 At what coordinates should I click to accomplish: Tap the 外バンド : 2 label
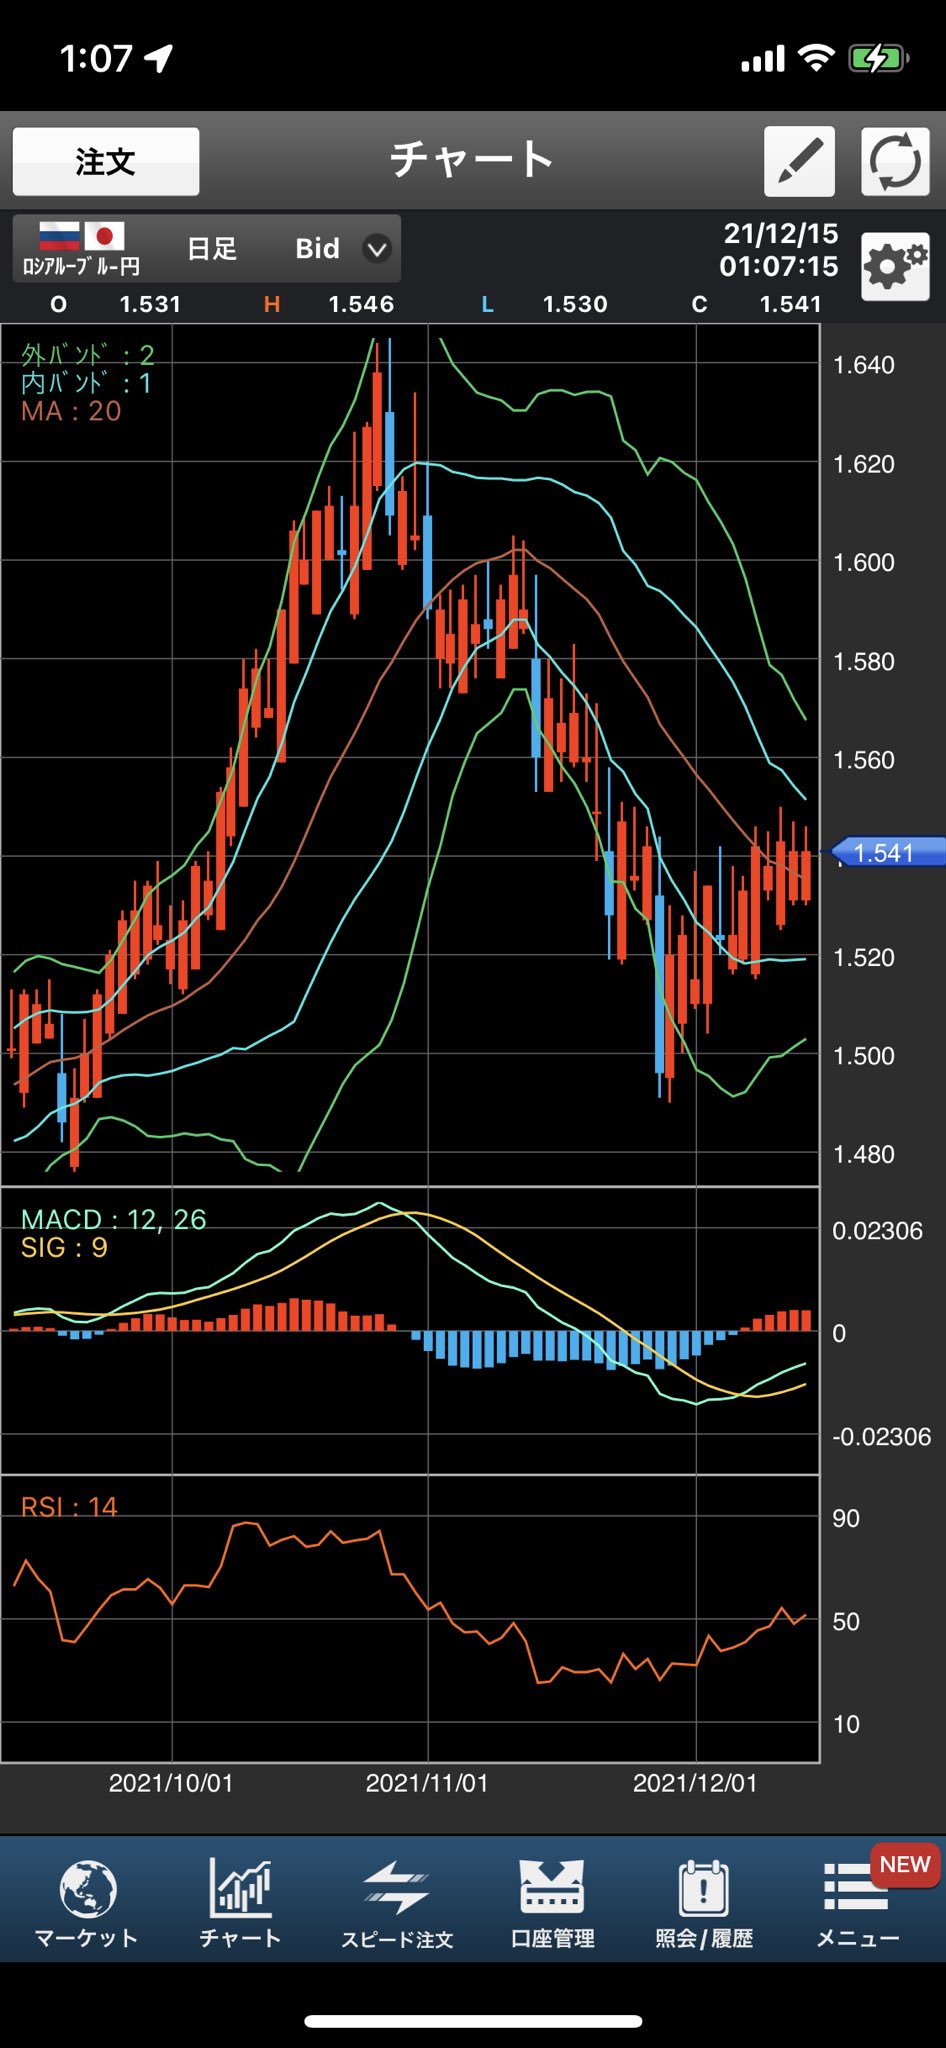(88, 355)
